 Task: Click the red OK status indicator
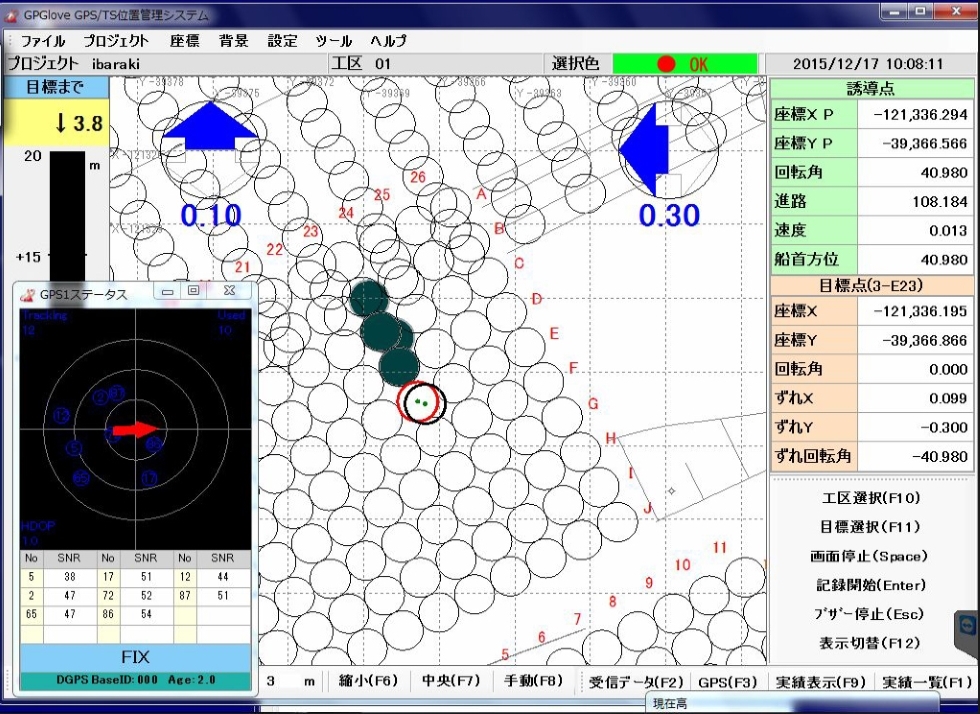pyautogui.click(x=684, y=64)
